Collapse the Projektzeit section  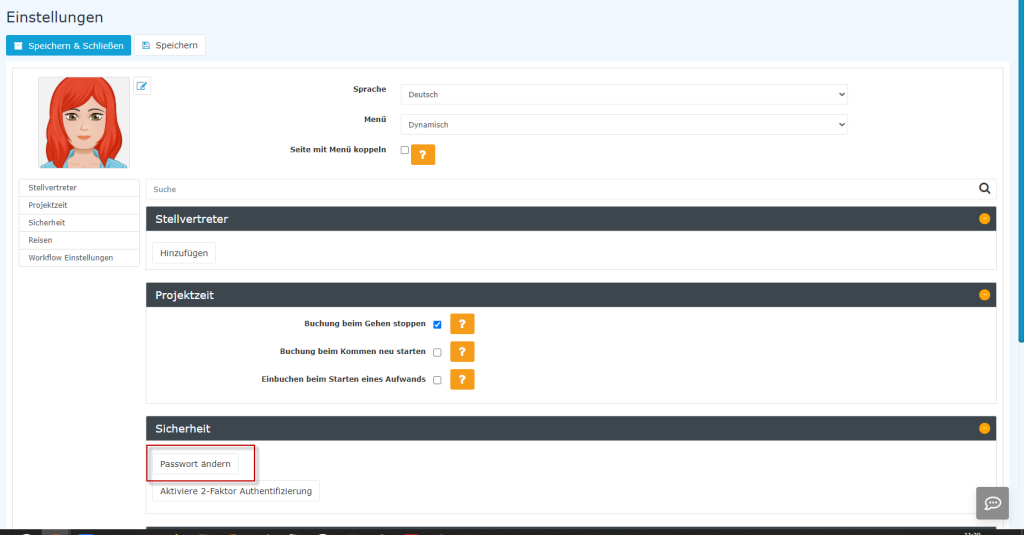[984, 295]
